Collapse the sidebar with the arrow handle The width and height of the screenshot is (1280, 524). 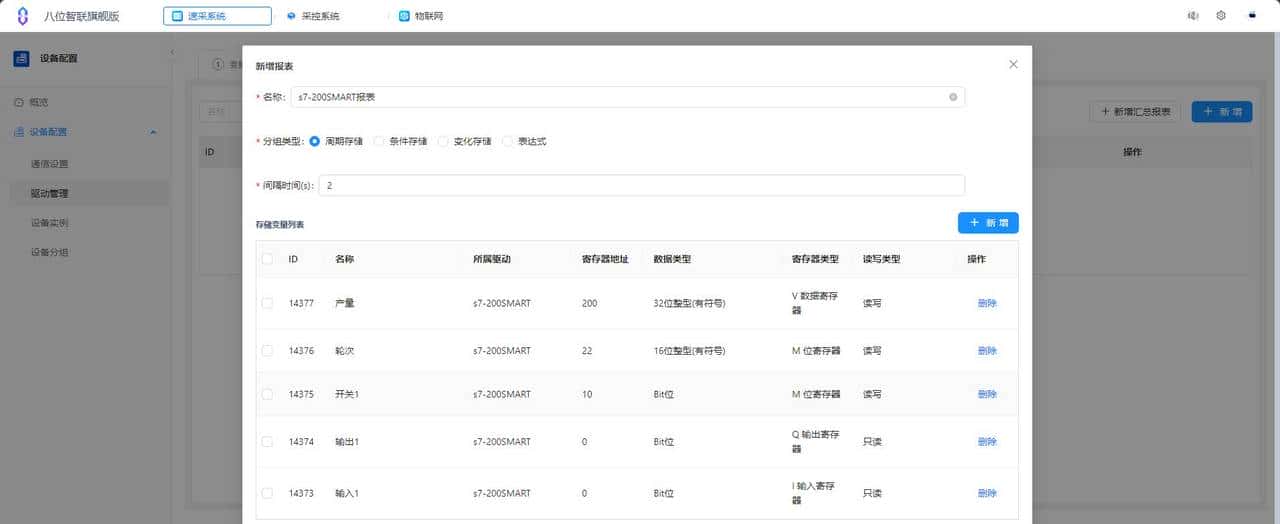pos(171,51)
